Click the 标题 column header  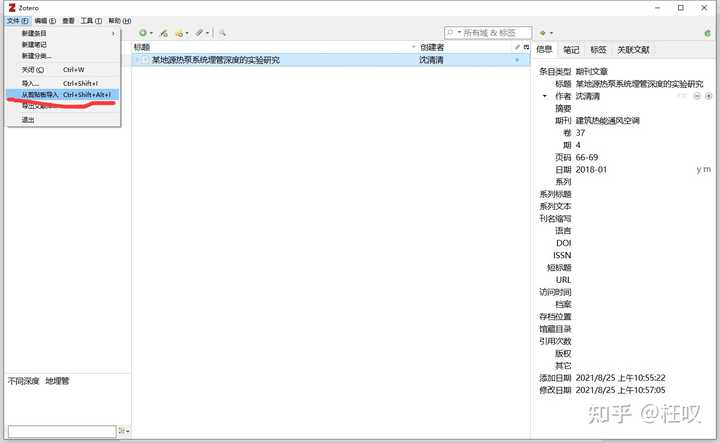point(274,47)
